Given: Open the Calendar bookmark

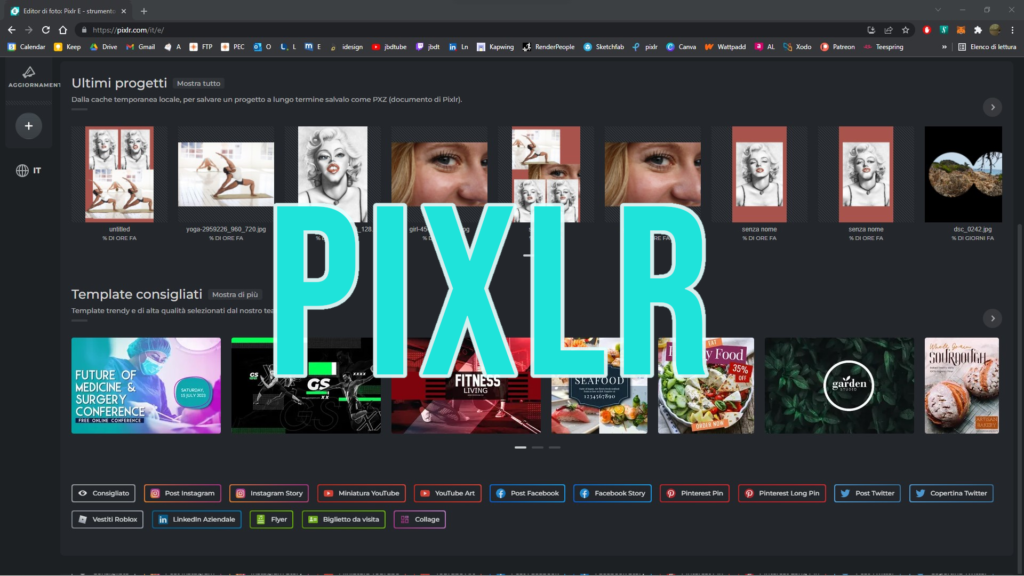Looking at the screenshot, I should tap(27, 47).
